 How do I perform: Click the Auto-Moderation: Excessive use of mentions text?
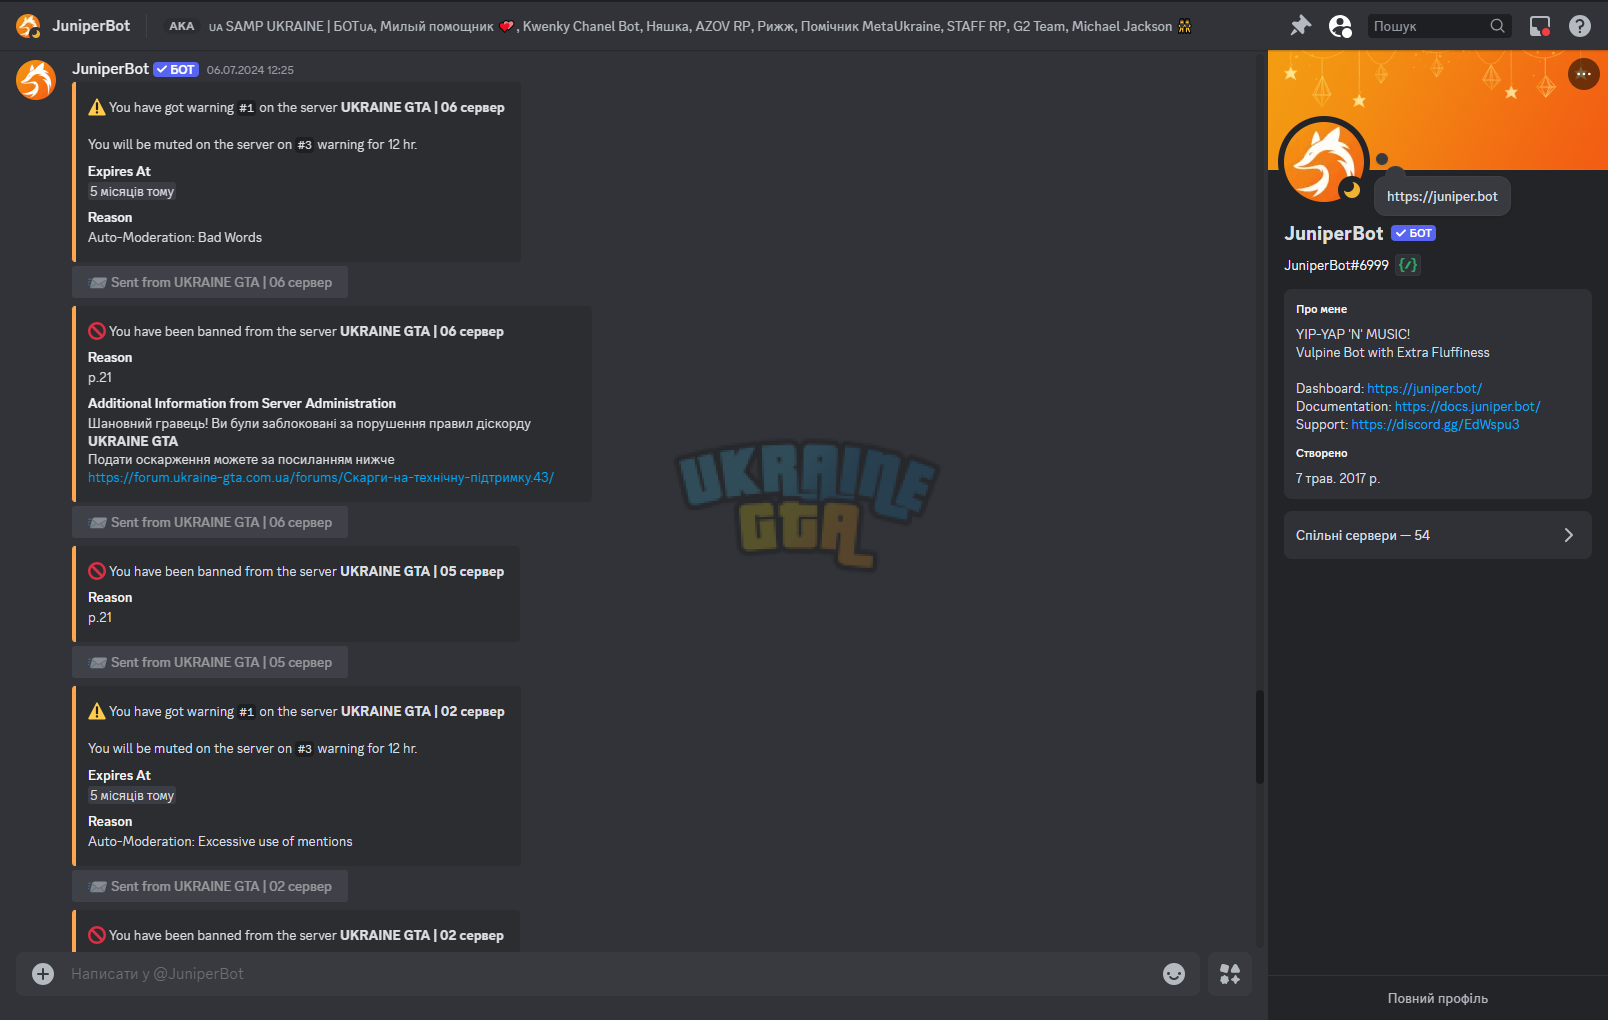tap(220, 841)
